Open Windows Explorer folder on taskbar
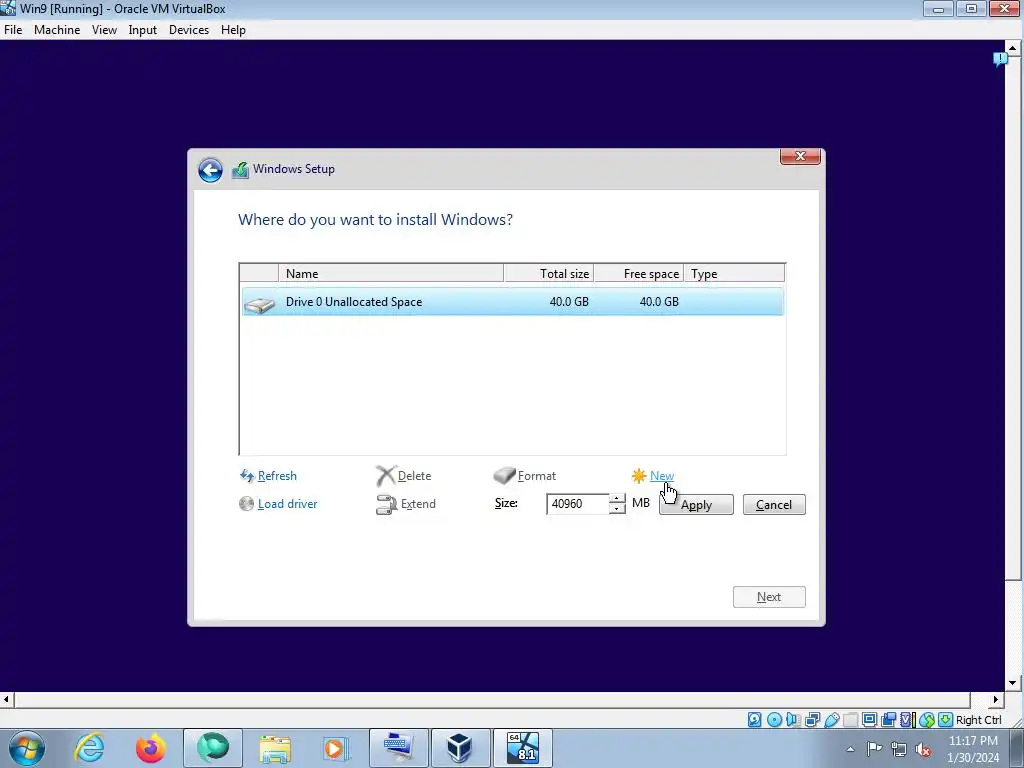This screenshot has width=1024, height=768. click(275, 748)
